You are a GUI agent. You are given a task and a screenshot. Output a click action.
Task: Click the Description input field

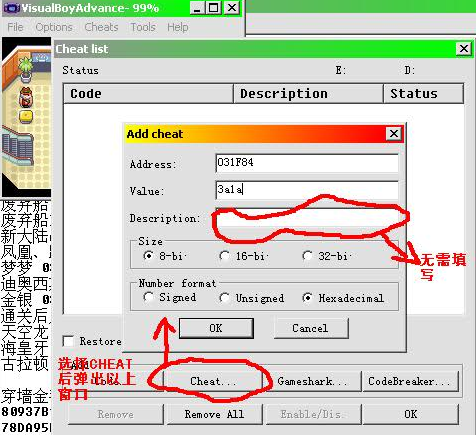(307, 218)
